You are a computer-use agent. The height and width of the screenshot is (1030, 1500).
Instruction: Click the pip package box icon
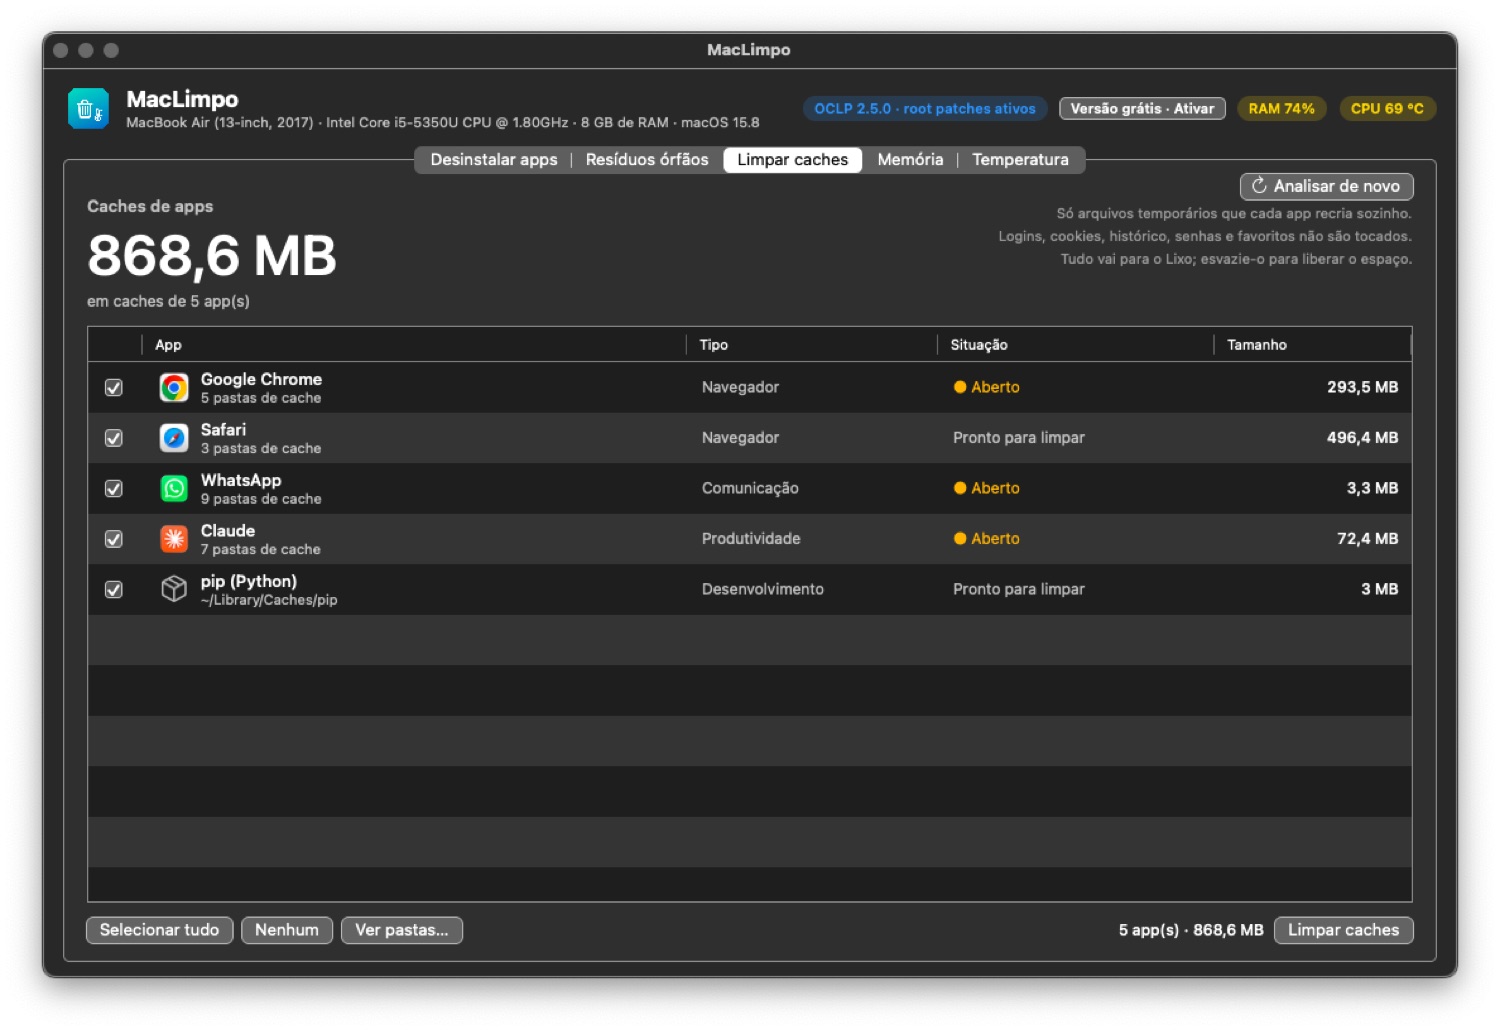[x=174, y=589]
